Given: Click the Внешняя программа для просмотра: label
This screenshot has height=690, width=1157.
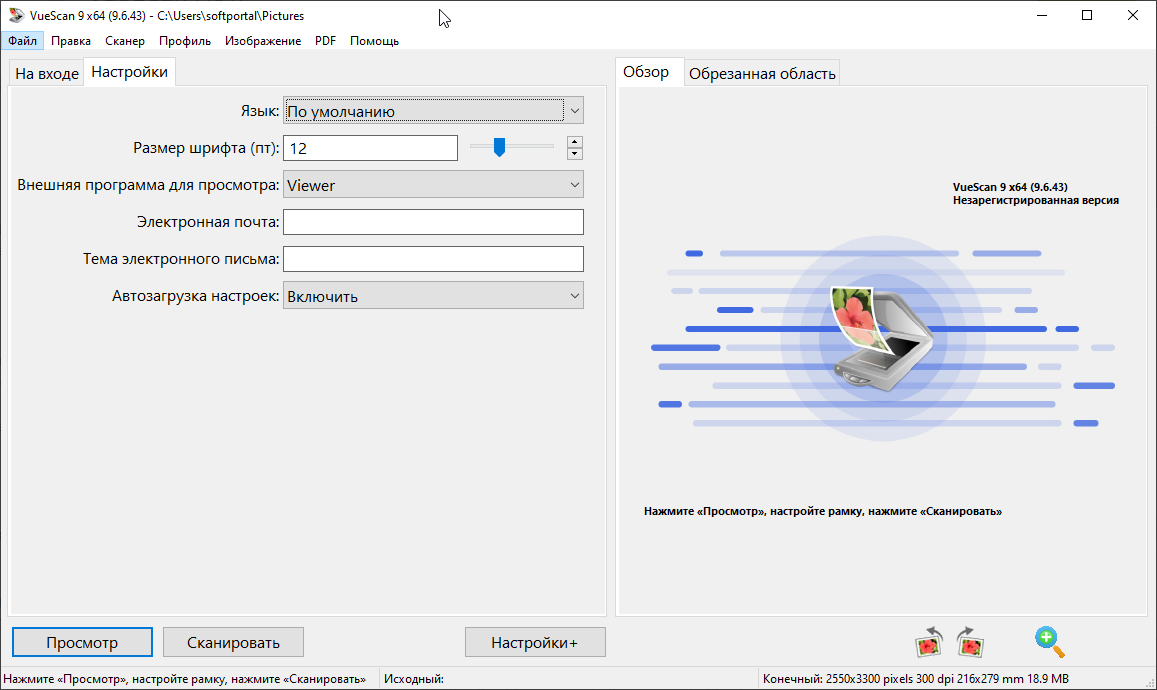Looking at the screenshot, I should (148, 184).
